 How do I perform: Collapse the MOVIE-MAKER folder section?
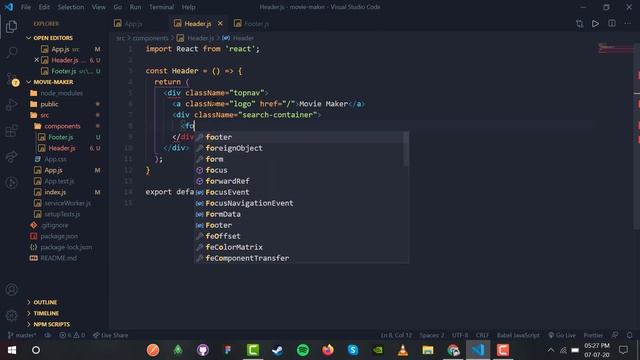[53, 82]
